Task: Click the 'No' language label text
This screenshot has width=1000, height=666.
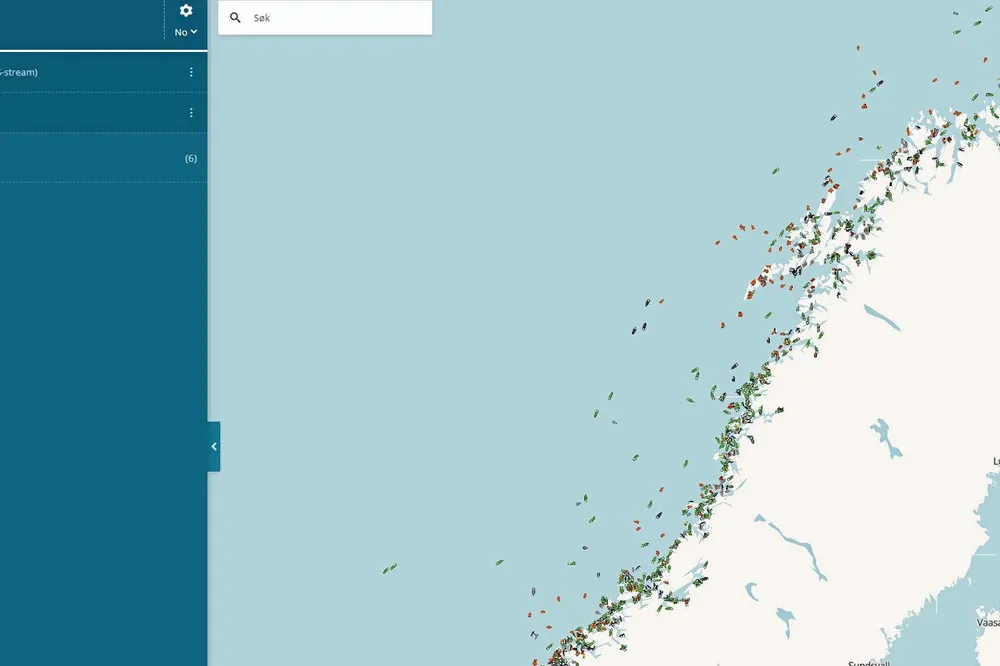Action: [x=181, y=32]
